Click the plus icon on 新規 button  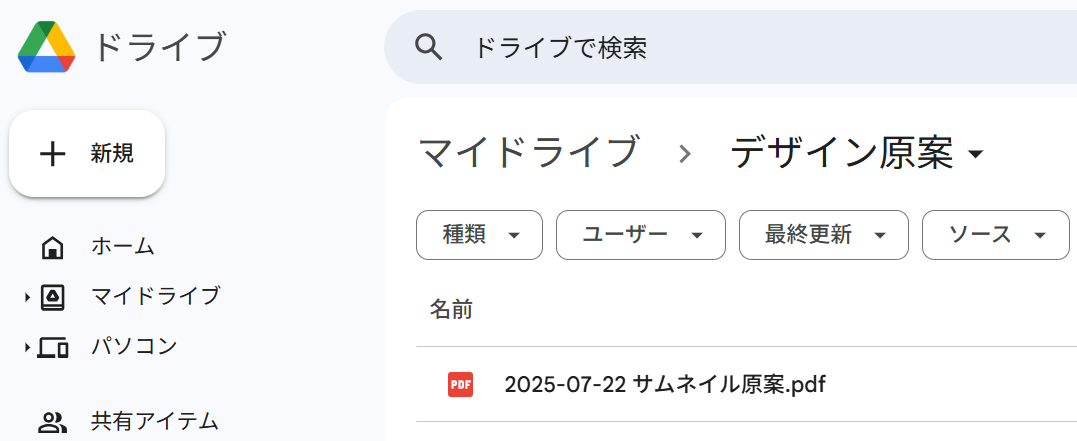(x=52, y=153)
